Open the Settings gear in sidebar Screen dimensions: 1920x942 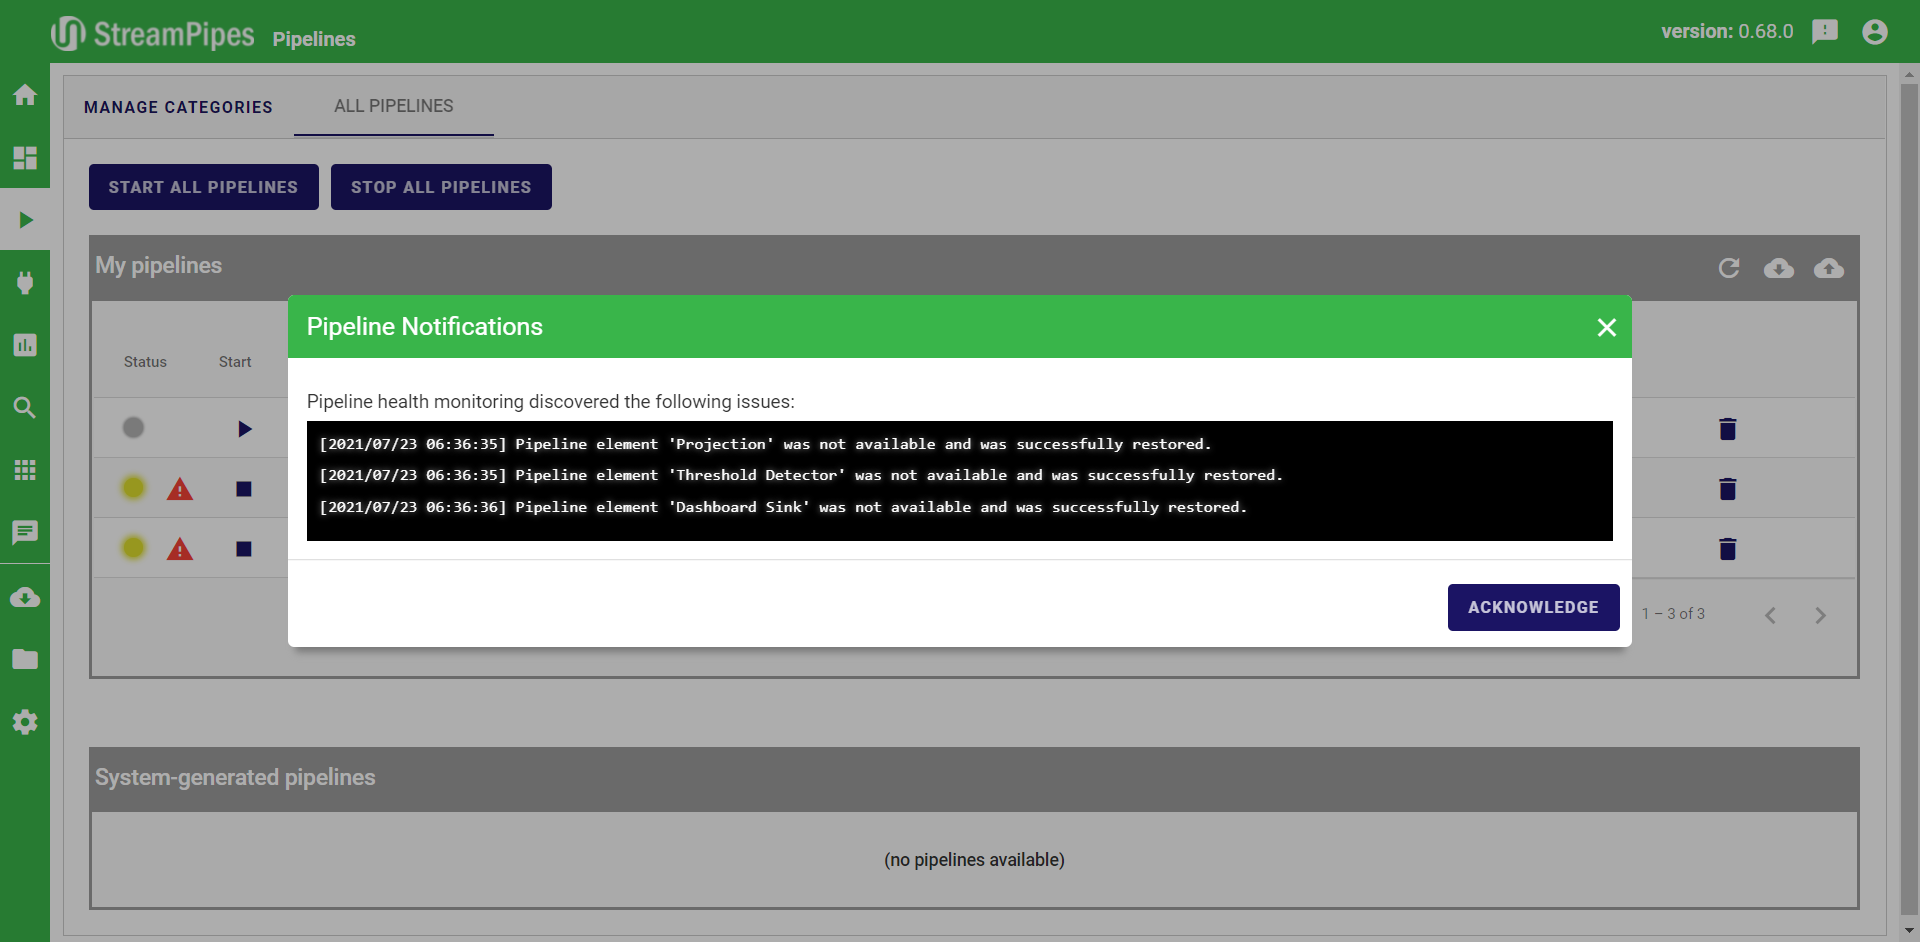coord(25,722)
